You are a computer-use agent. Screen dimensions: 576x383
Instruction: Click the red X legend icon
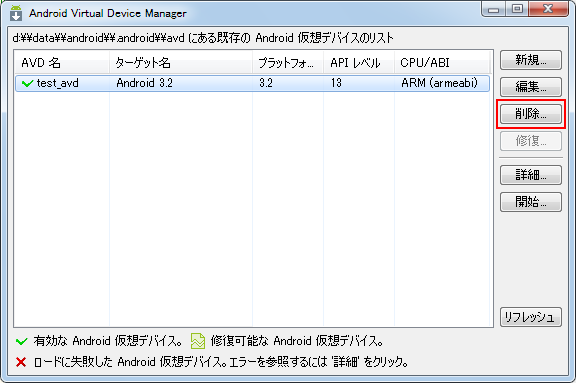click(x=21, y=362)
